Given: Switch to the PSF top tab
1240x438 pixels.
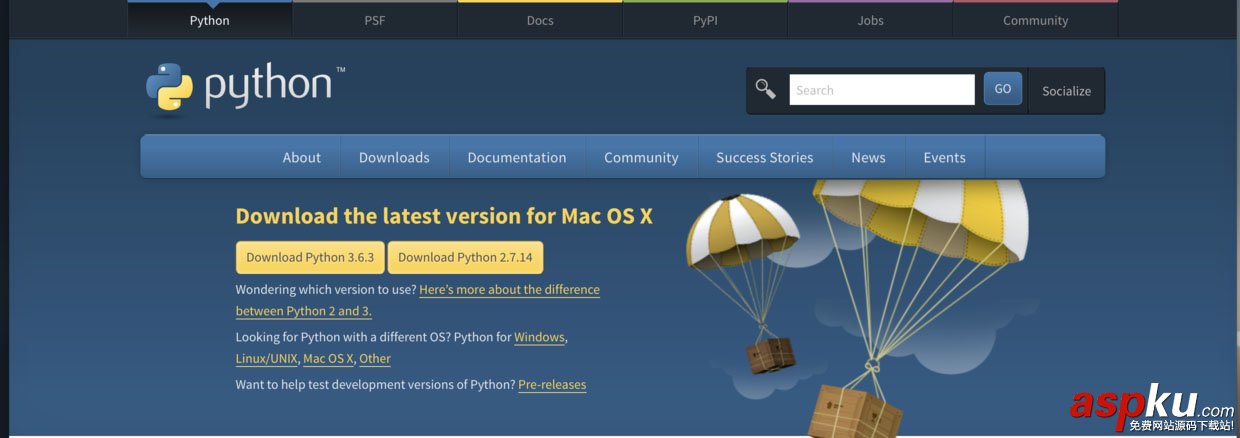Looking at the screenshot, I should (x=375, y=20).
